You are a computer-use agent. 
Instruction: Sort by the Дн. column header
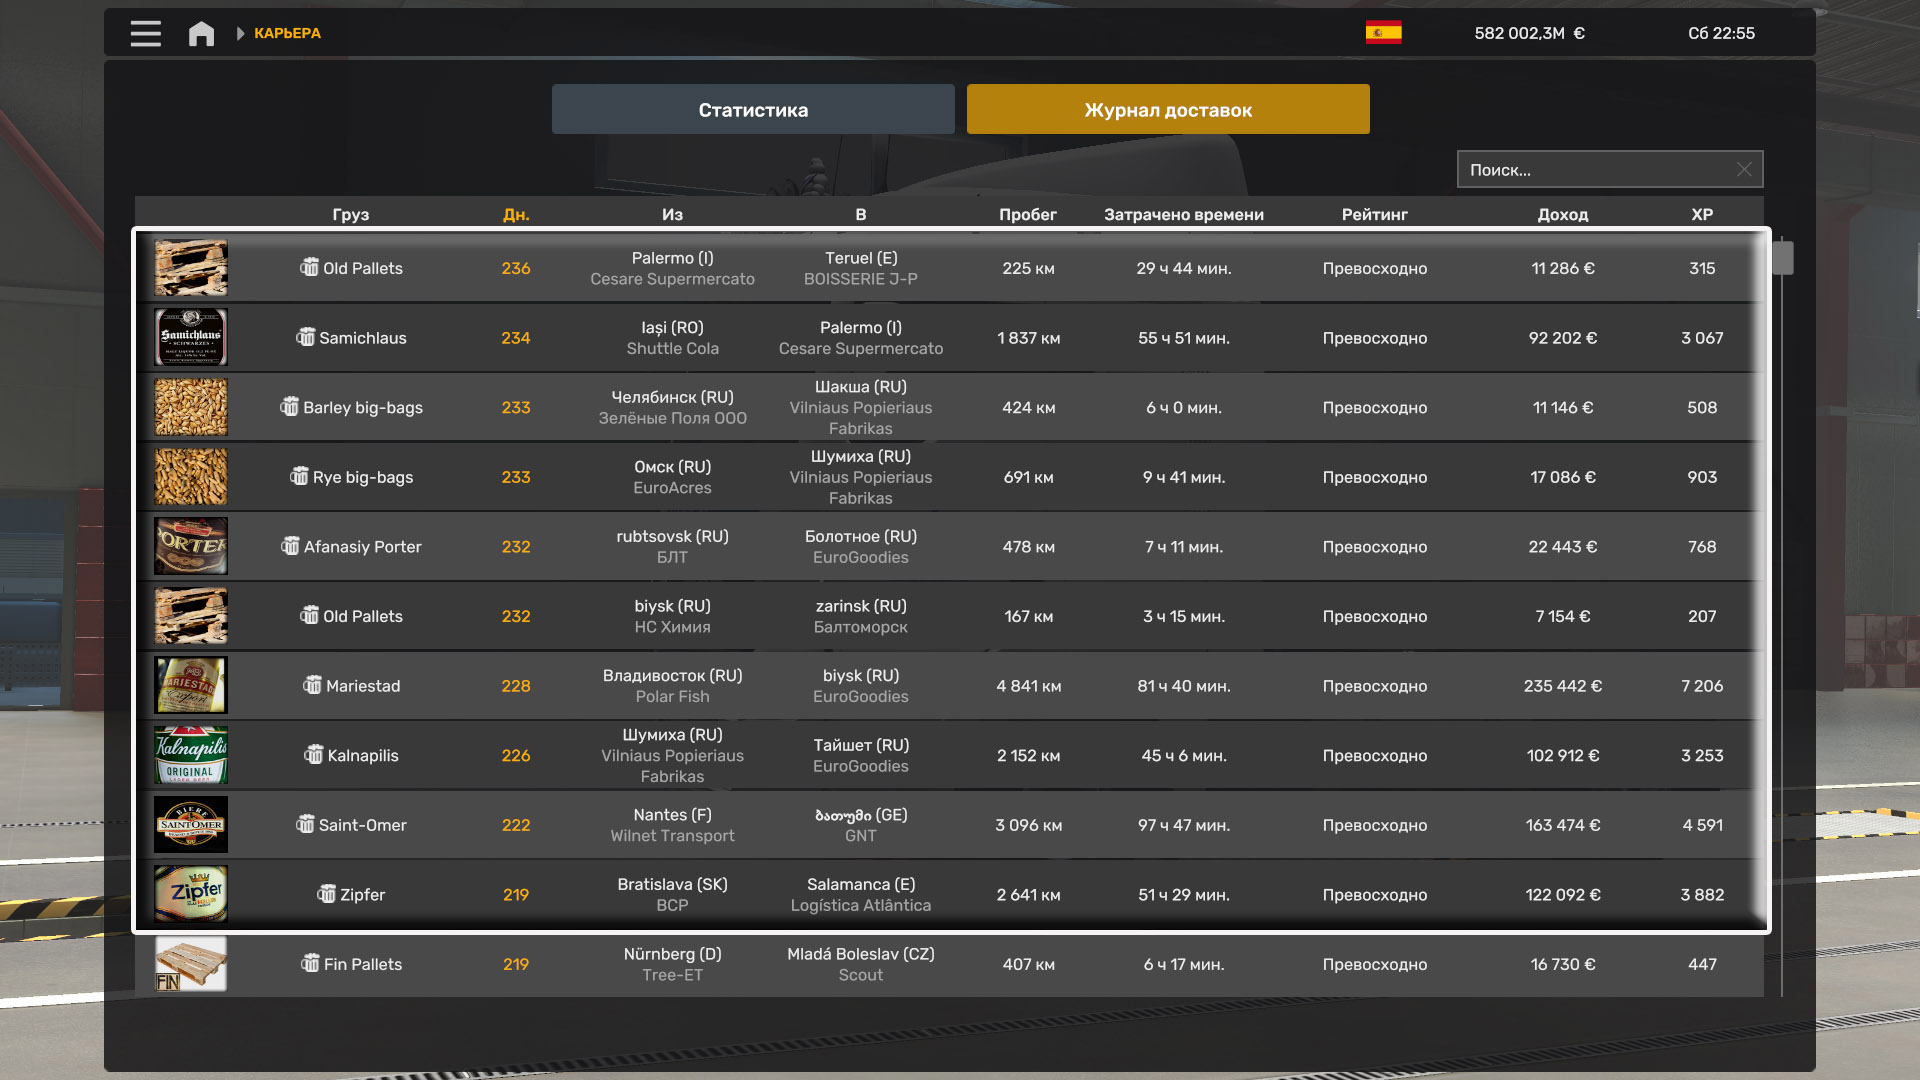click(516, 214)
